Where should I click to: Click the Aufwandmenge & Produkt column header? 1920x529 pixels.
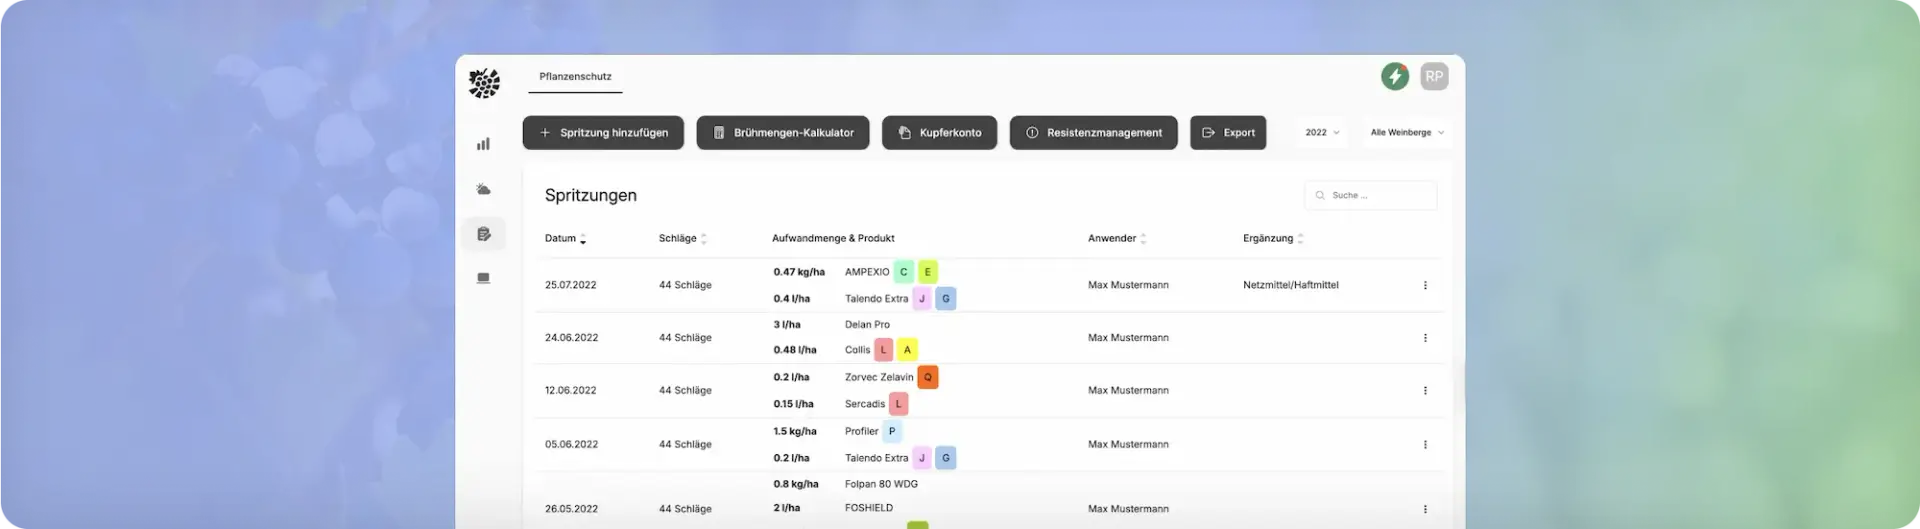pyautogui.click(x=833, y=239)
